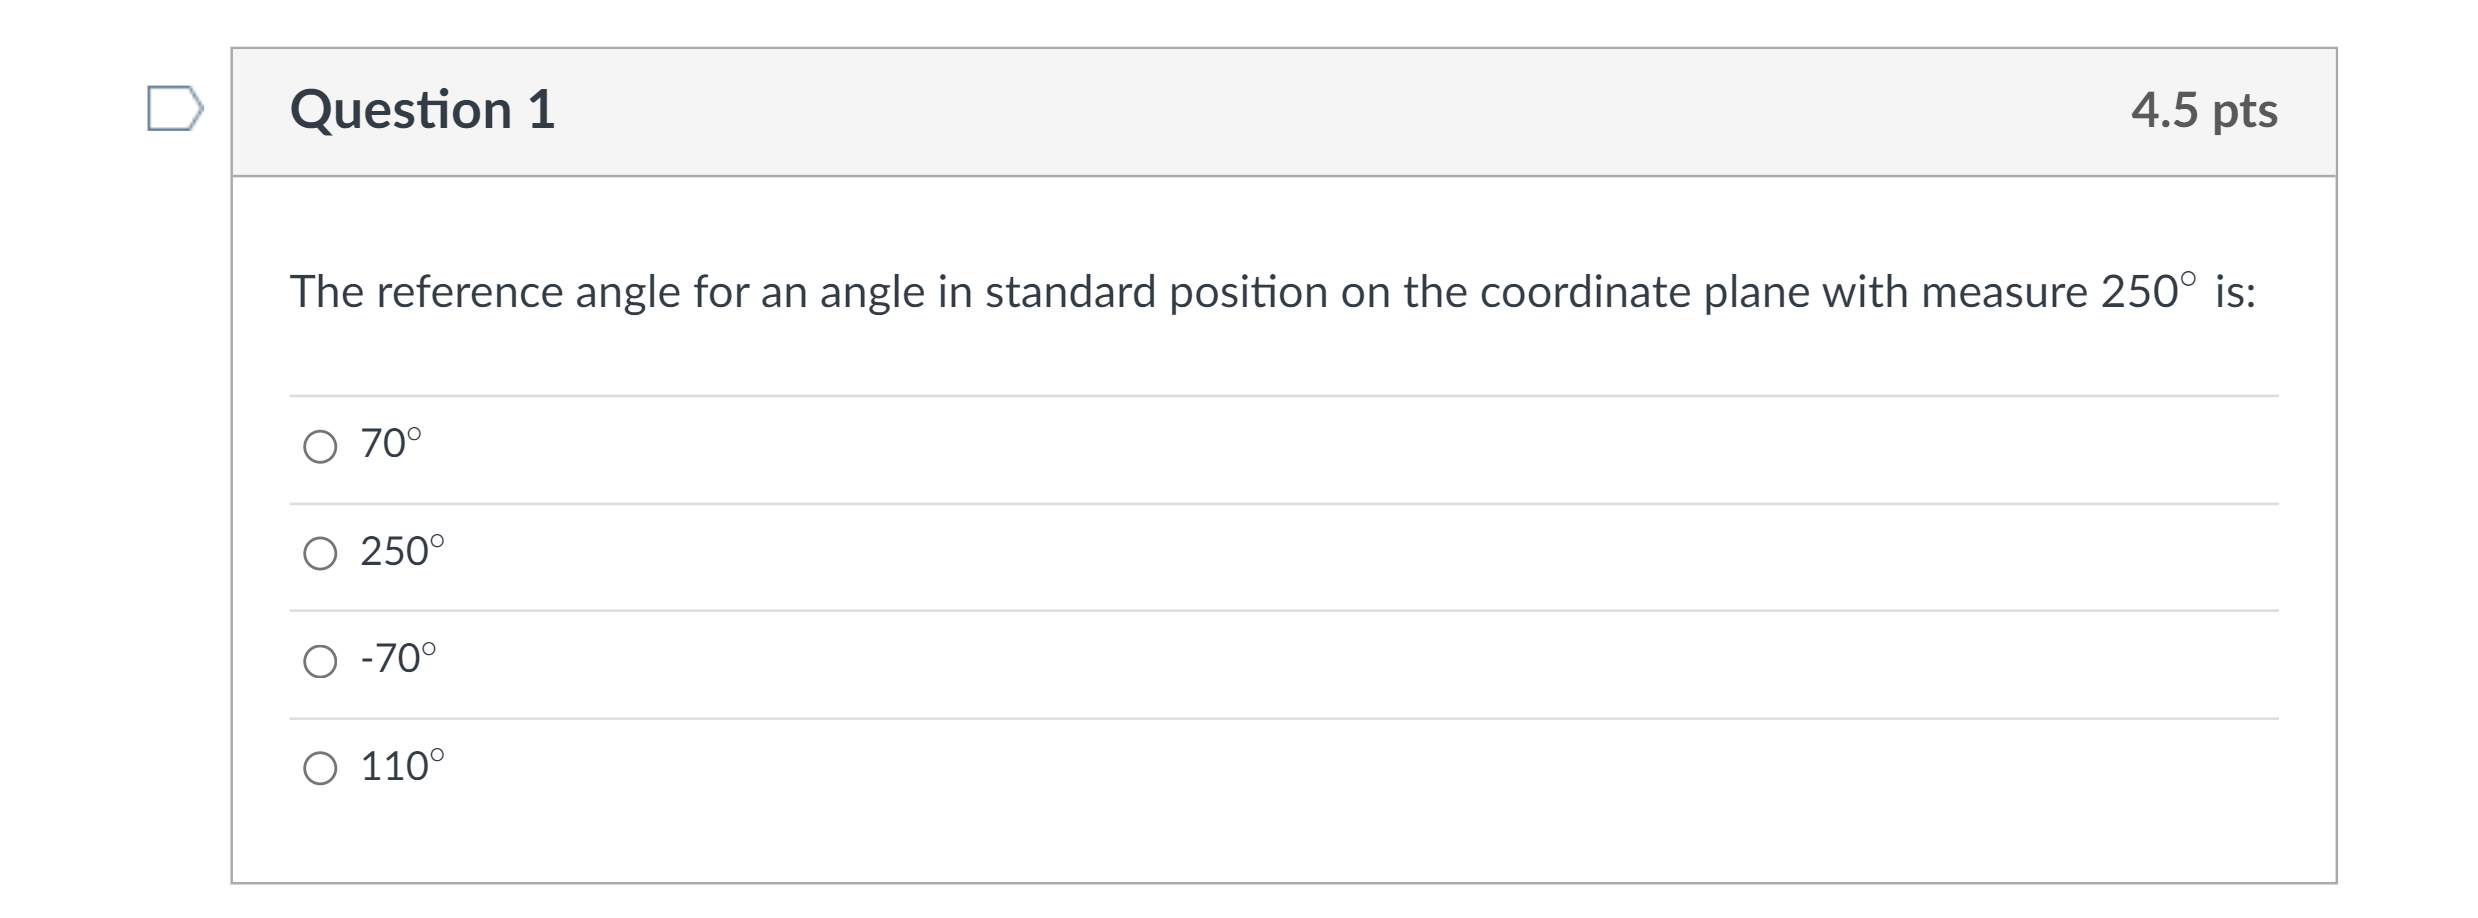Select the 110° radio button
Screen dimensions: 2478x918
(319, 768)
